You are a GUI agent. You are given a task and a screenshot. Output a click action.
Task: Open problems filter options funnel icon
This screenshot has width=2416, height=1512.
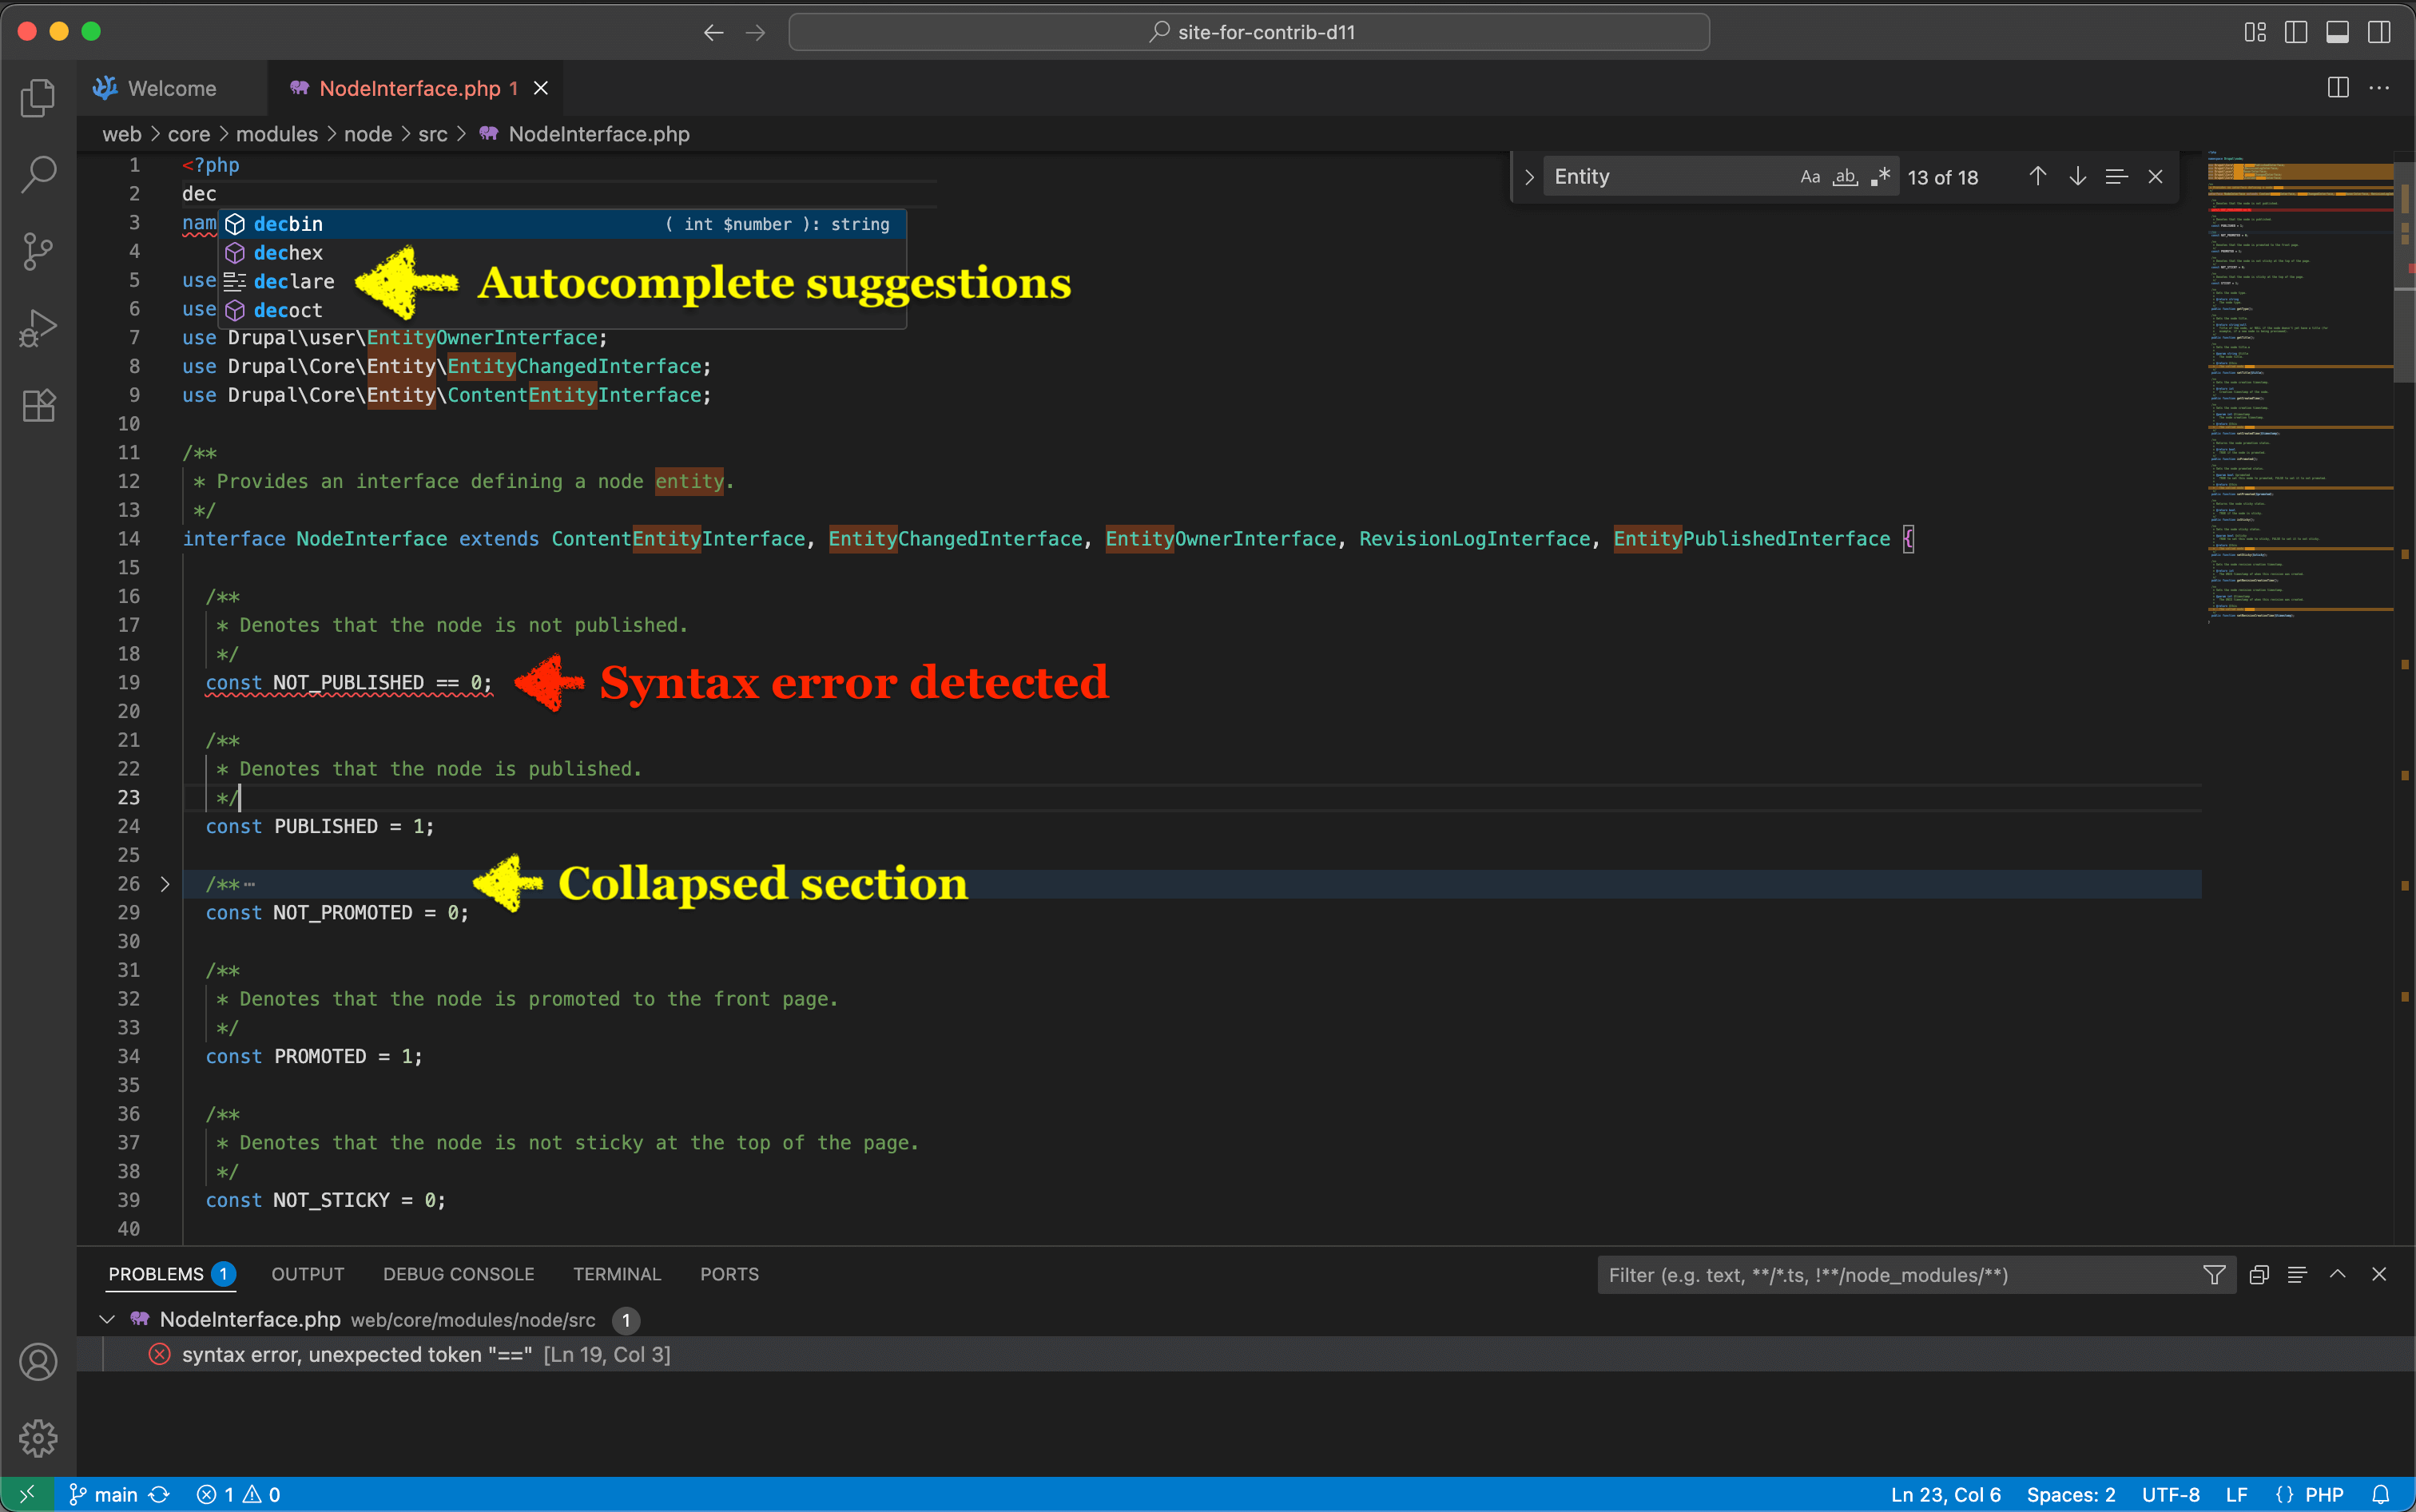(2214, 1275)
